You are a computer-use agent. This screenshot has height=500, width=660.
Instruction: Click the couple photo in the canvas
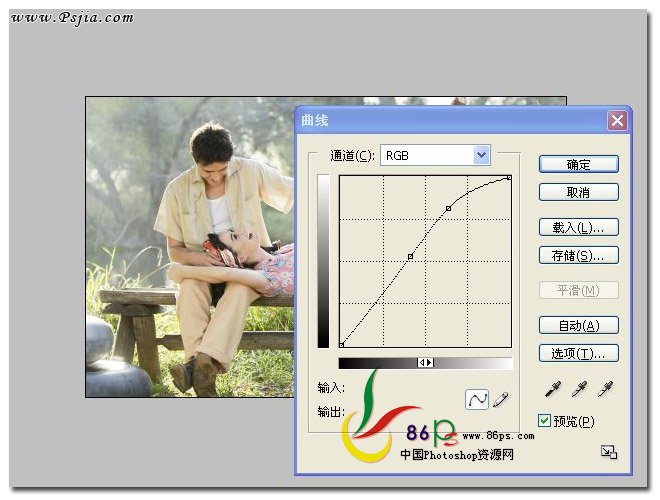pyautogui.click(x=189, y=247)
